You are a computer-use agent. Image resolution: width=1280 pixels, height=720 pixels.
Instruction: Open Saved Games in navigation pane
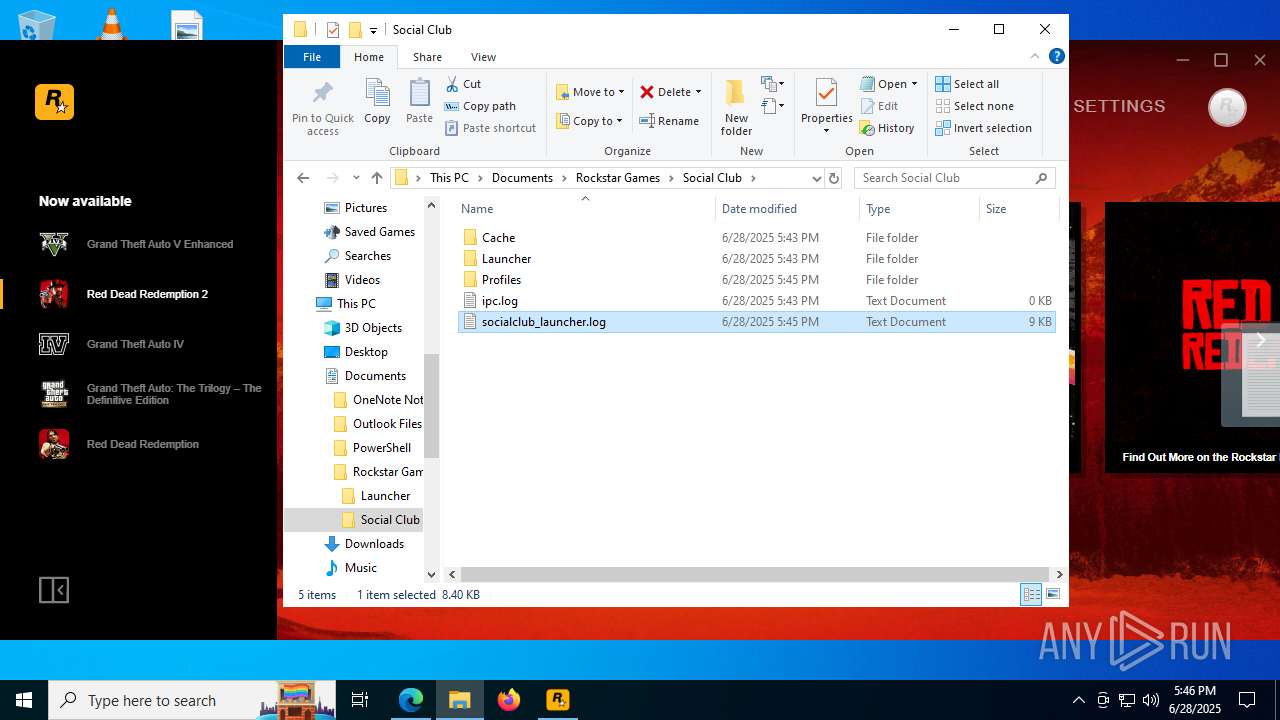[x=369, y=232]
